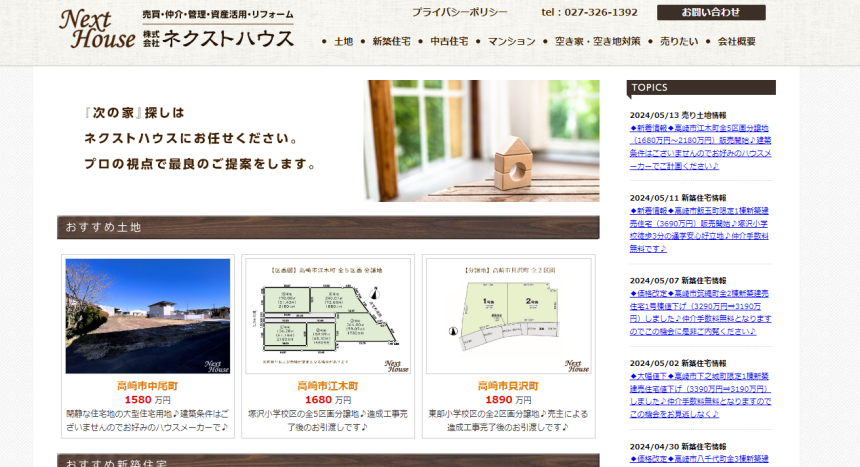Open the 会社概要 page
The image size is (860, 467).
click(736, 42)
